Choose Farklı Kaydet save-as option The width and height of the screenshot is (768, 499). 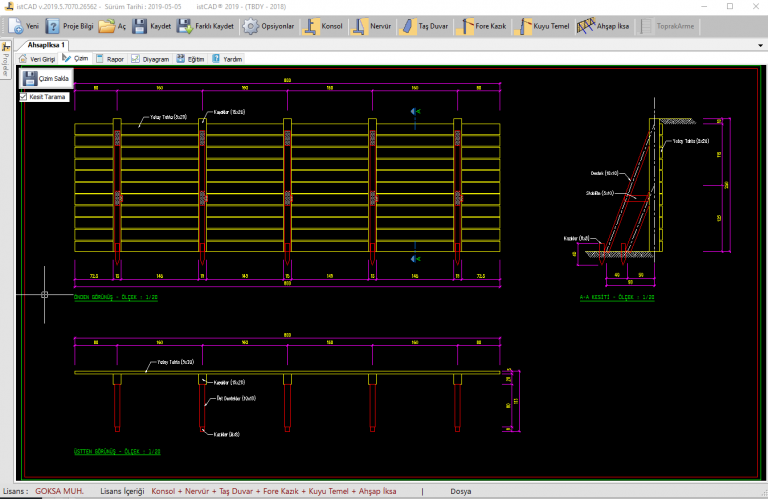[207, 27]
